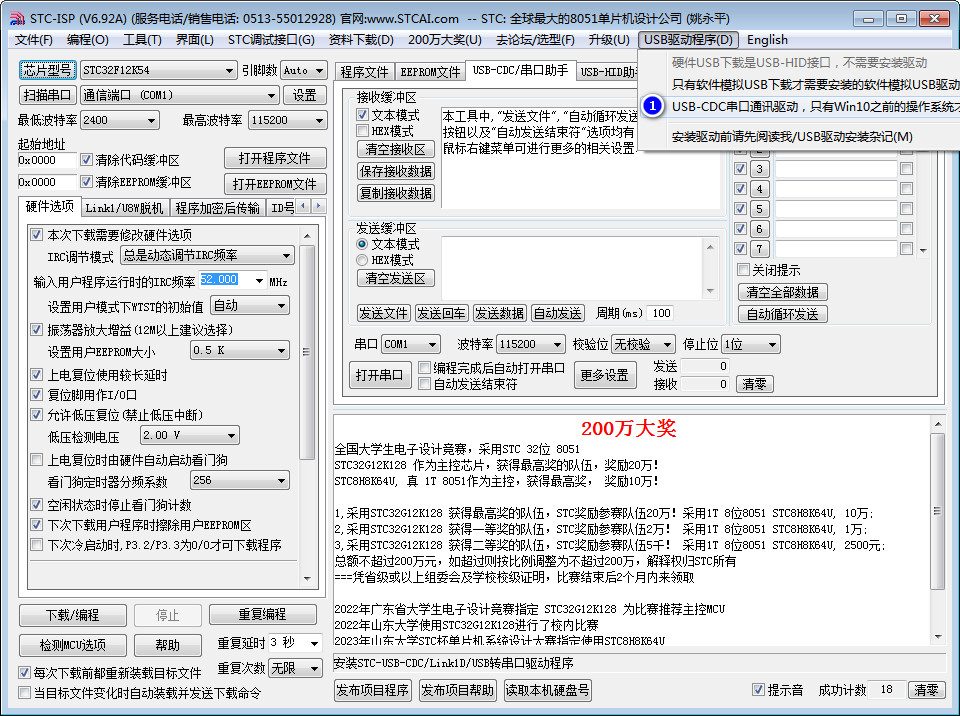Expand the 校验位 无校验 dropdown
960x716 pixels.
(x=667, y=344)
